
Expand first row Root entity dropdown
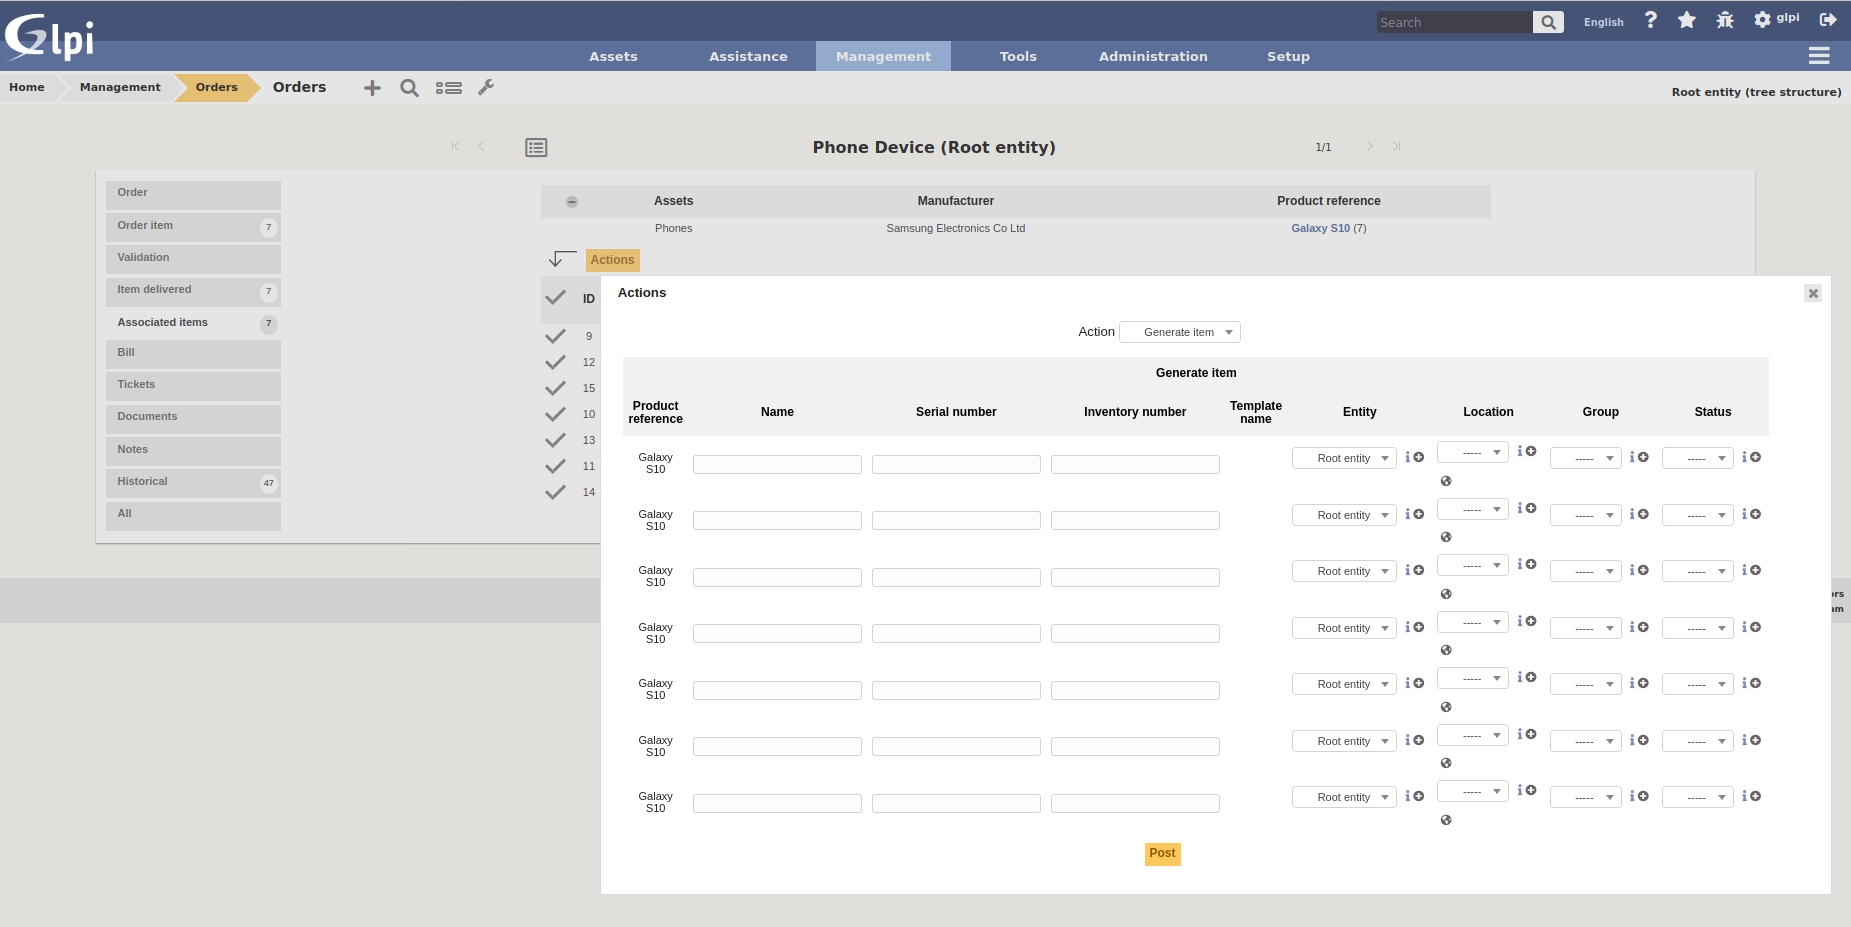tap(1343, 458)
